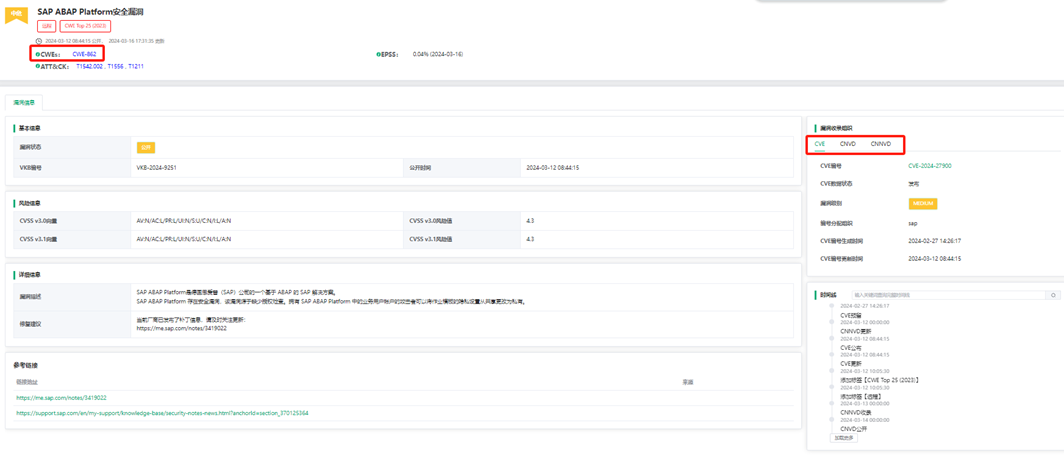Click the info icon next to EPSS
This screenshot has height=456, width=1064.
pyautogui.click(x=378, y=54)
